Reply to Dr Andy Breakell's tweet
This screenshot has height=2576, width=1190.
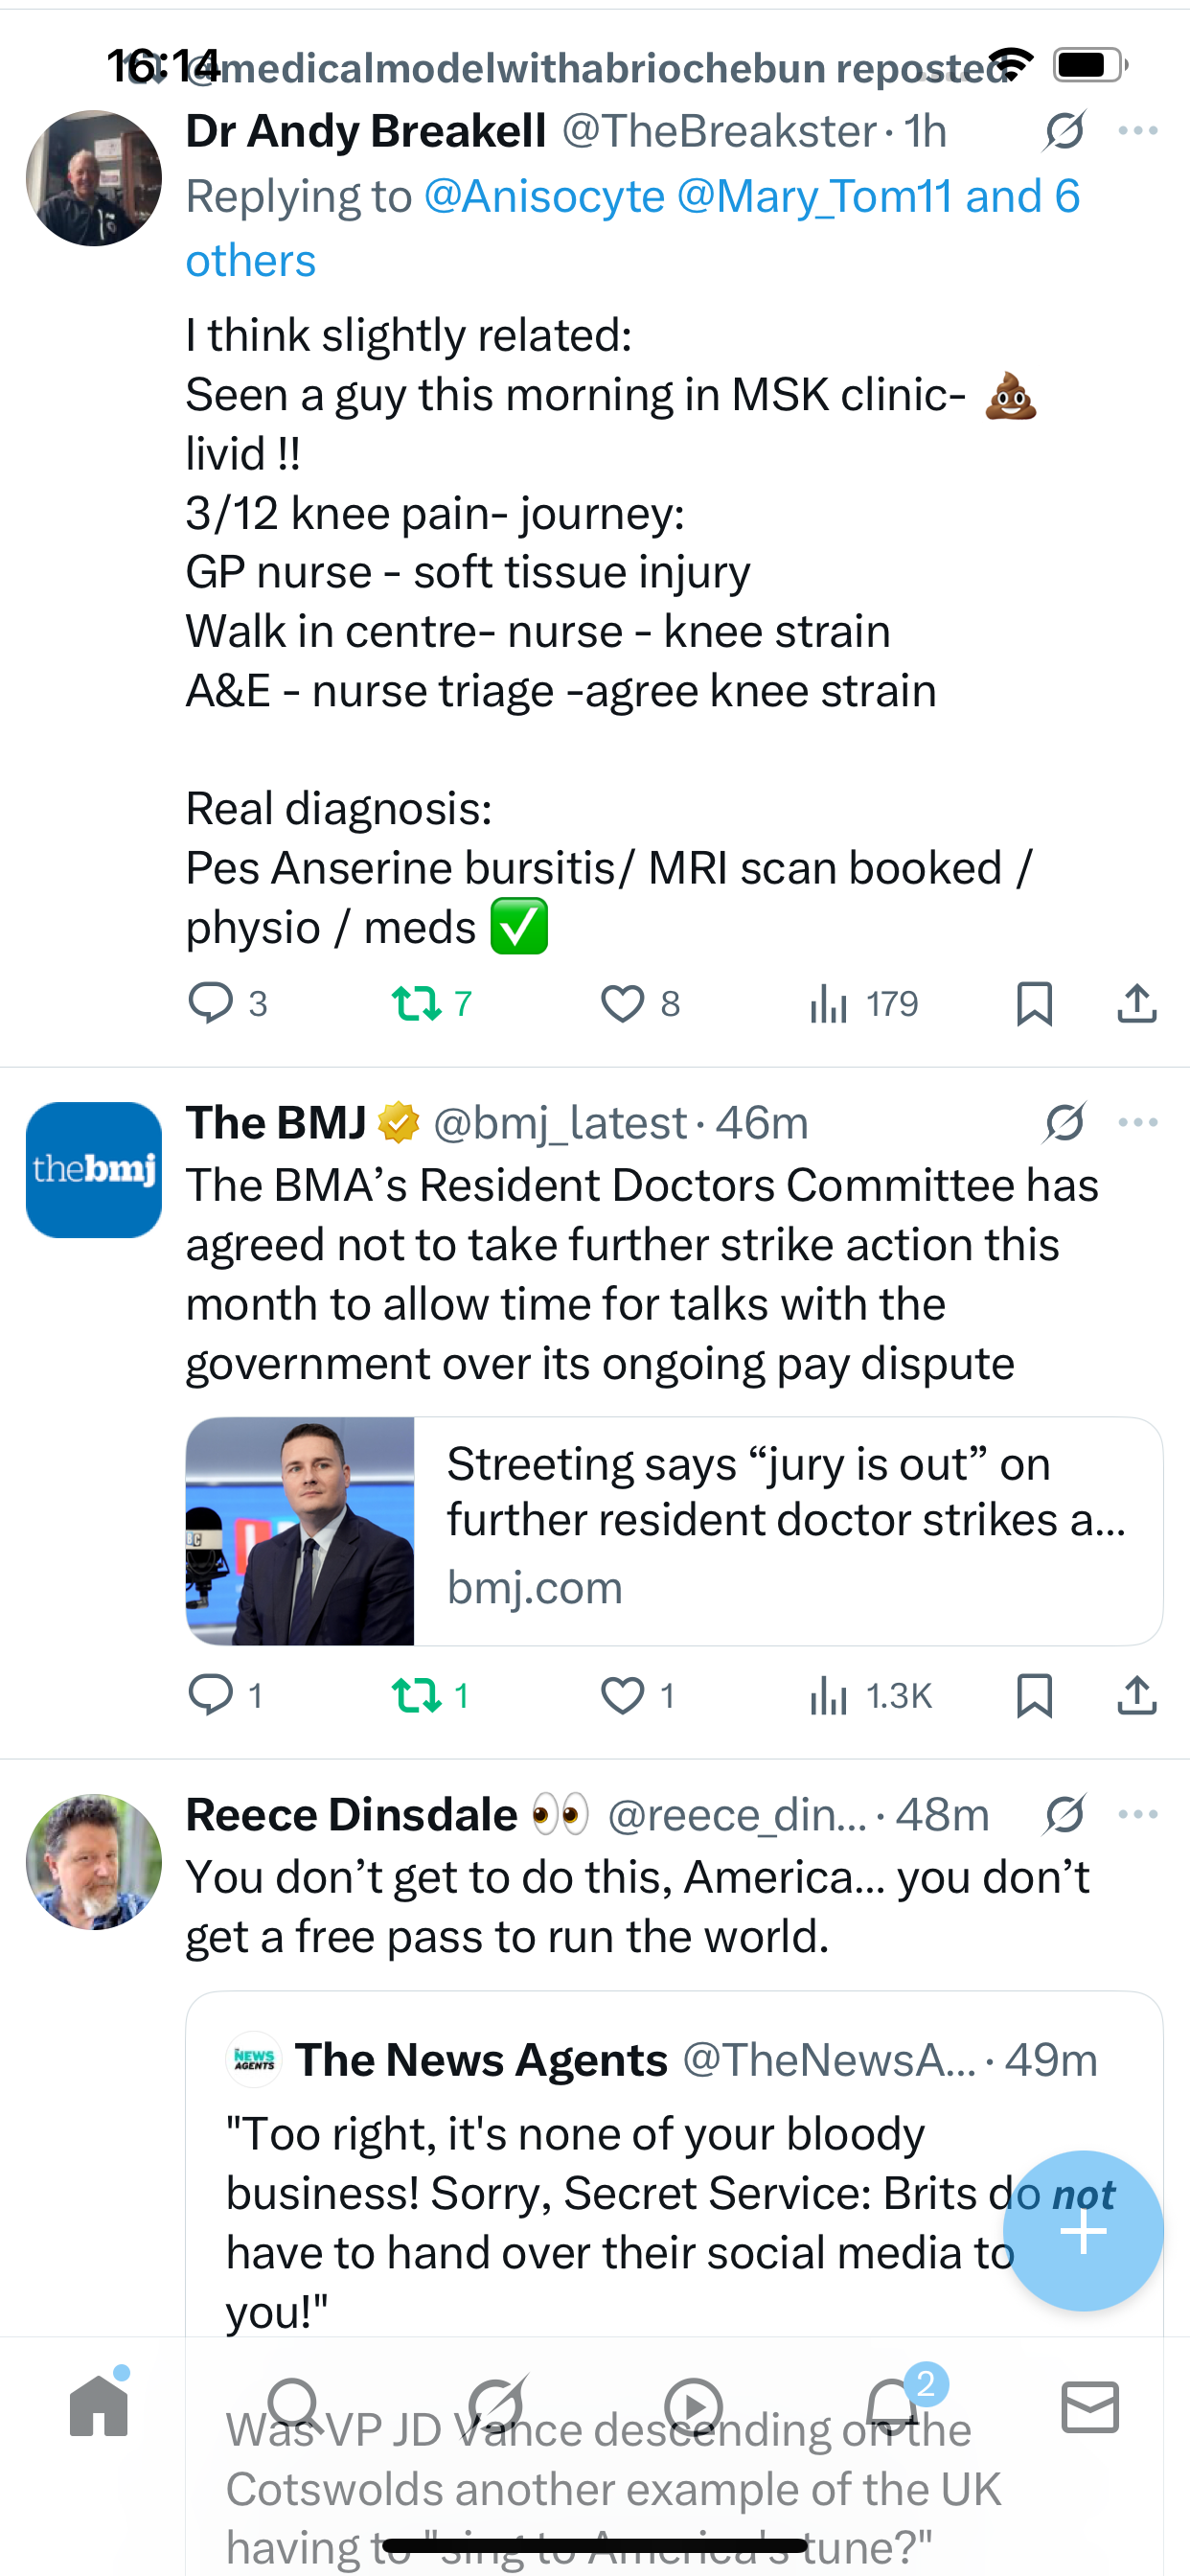click(x=211, y=1003)
